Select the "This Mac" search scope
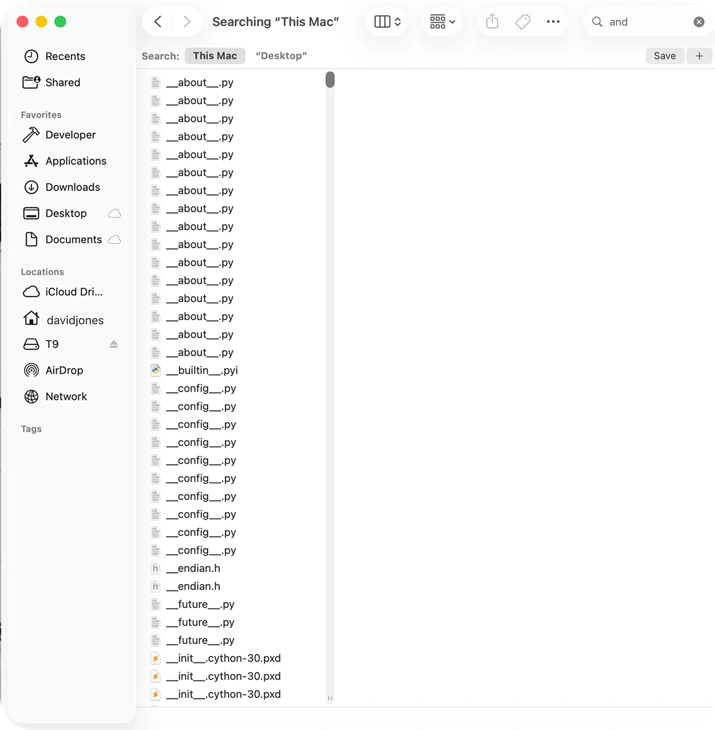 coord(215,56)
